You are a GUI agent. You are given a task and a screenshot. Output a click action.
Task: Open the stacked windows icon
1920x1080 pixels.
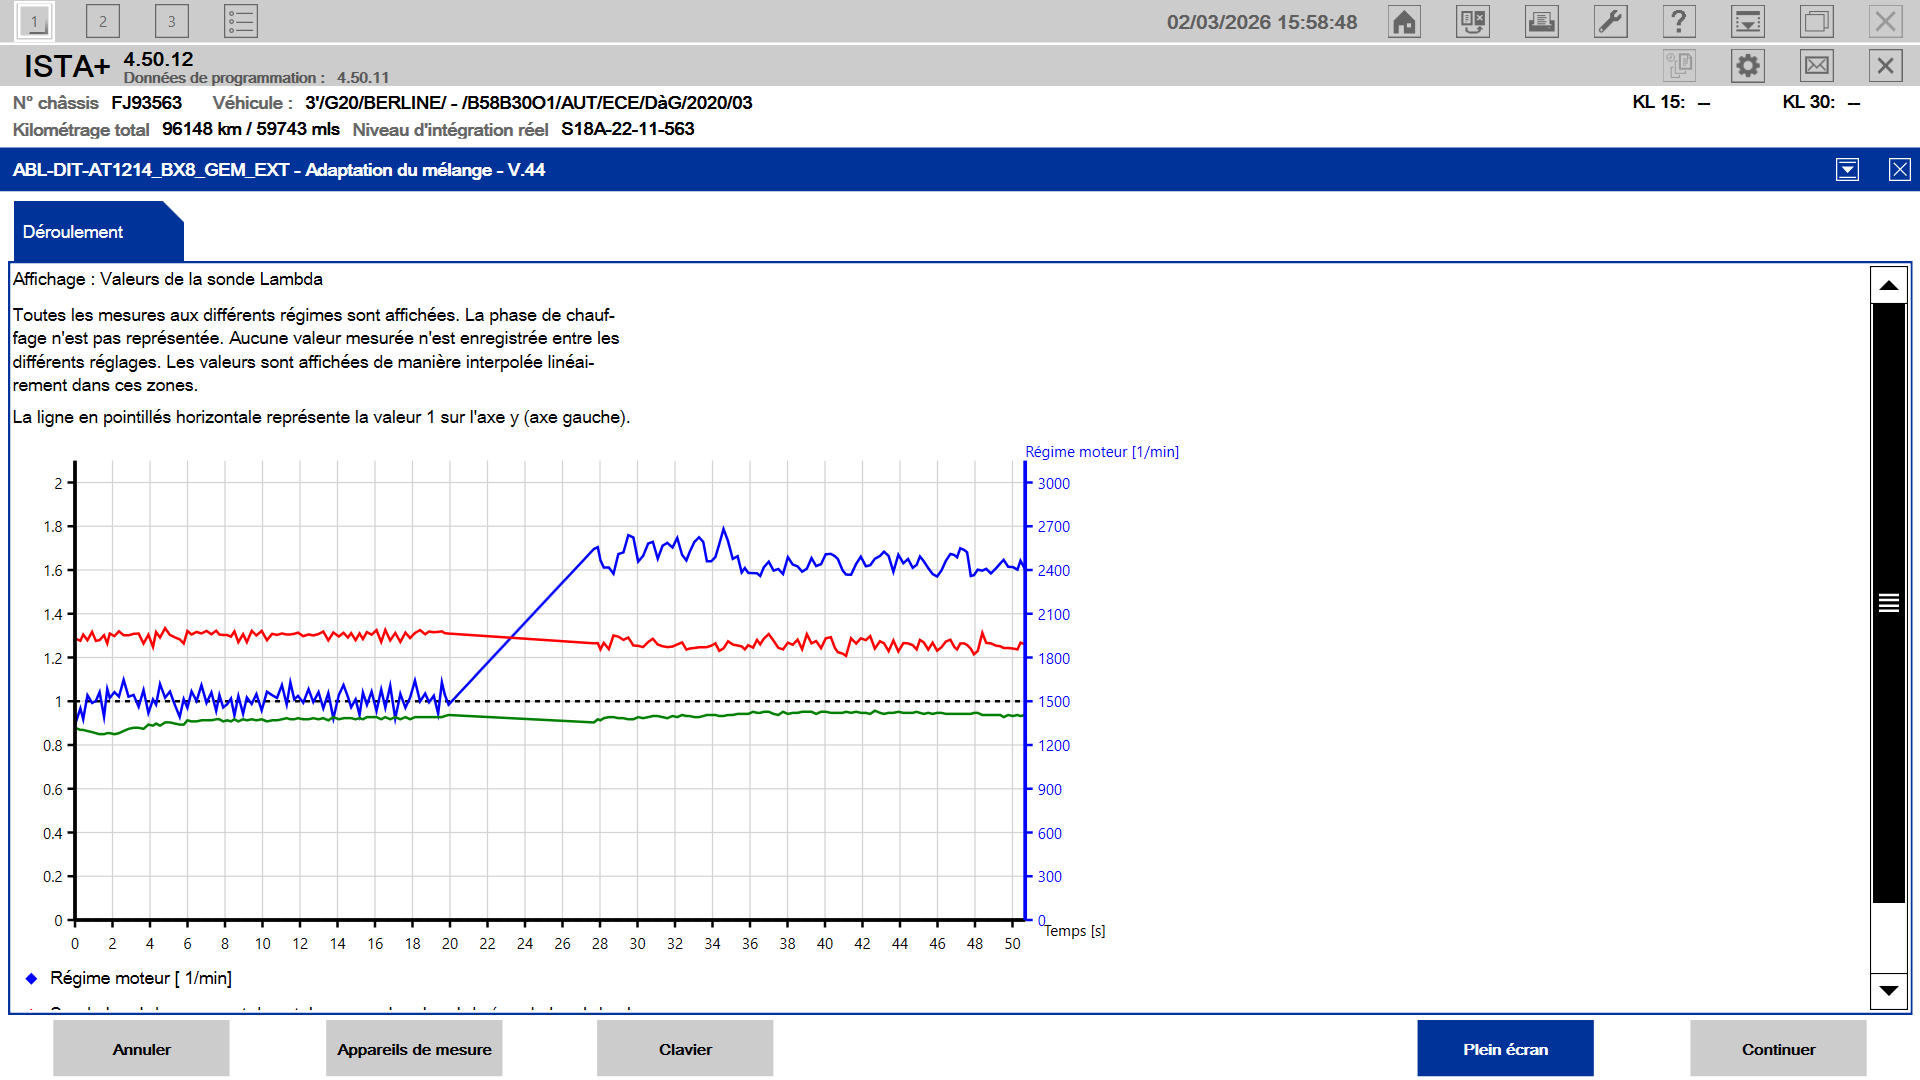[1817, 21]
